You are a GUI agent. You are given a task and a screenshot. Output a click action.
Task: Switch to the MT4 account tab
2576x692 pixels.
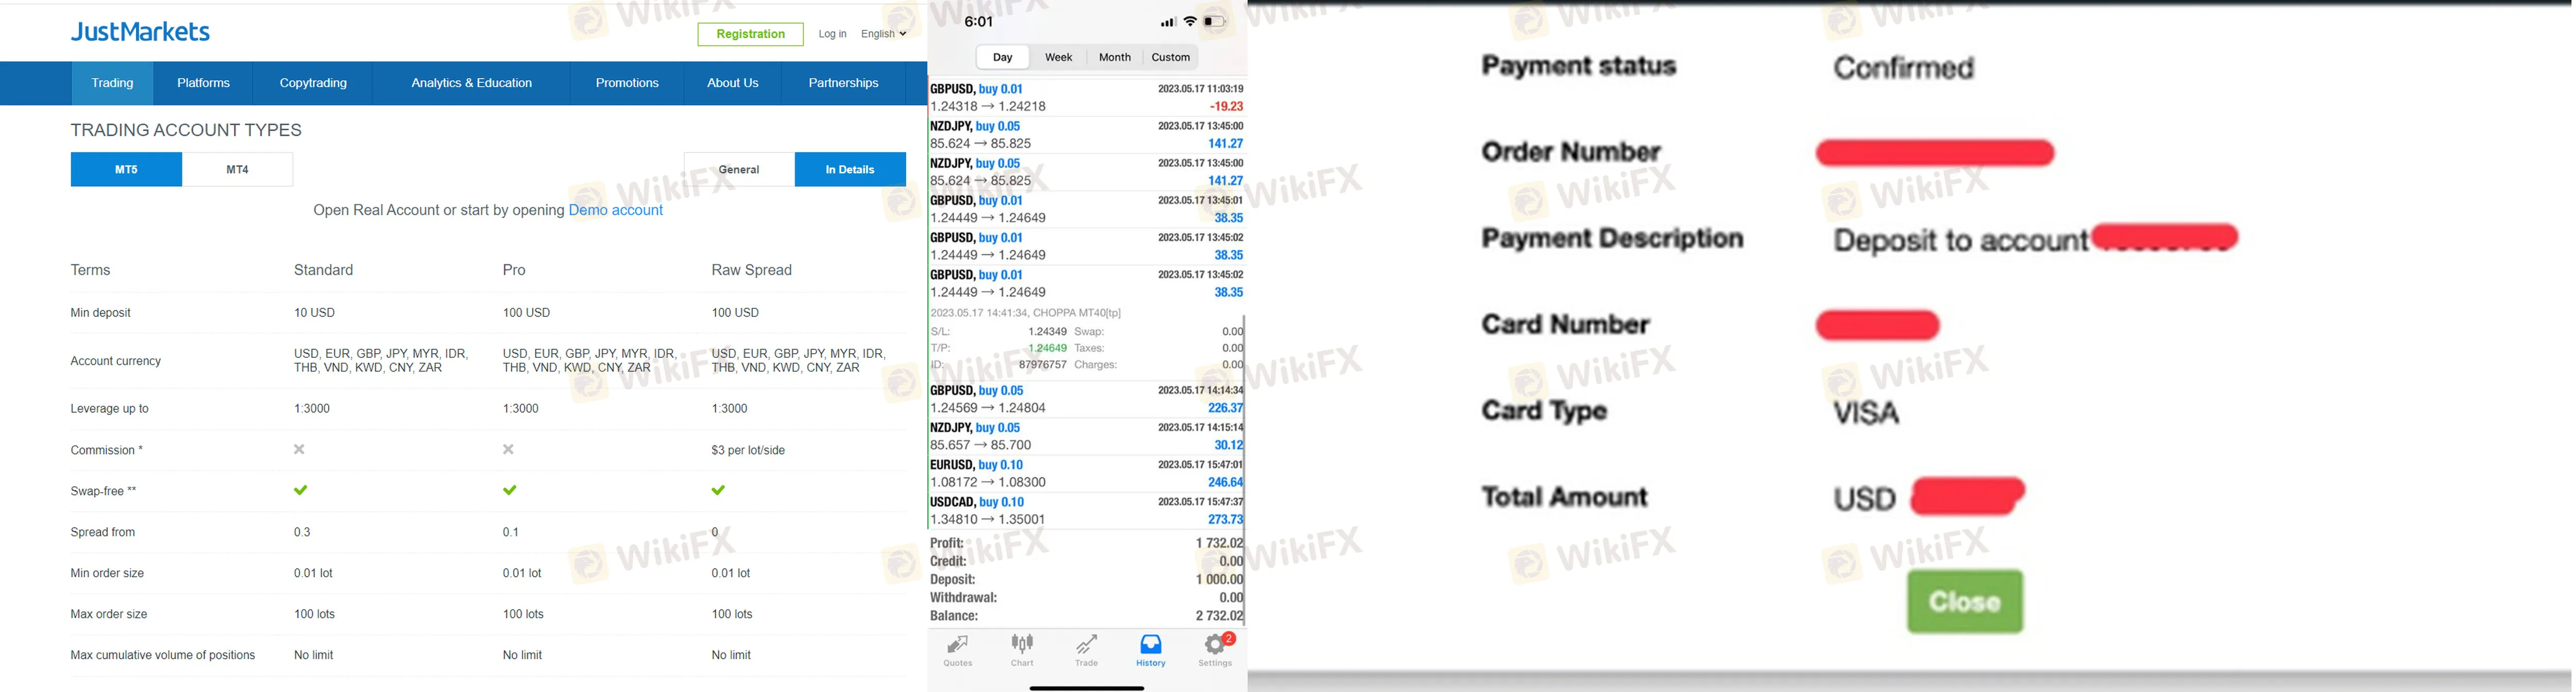point(238,170)
